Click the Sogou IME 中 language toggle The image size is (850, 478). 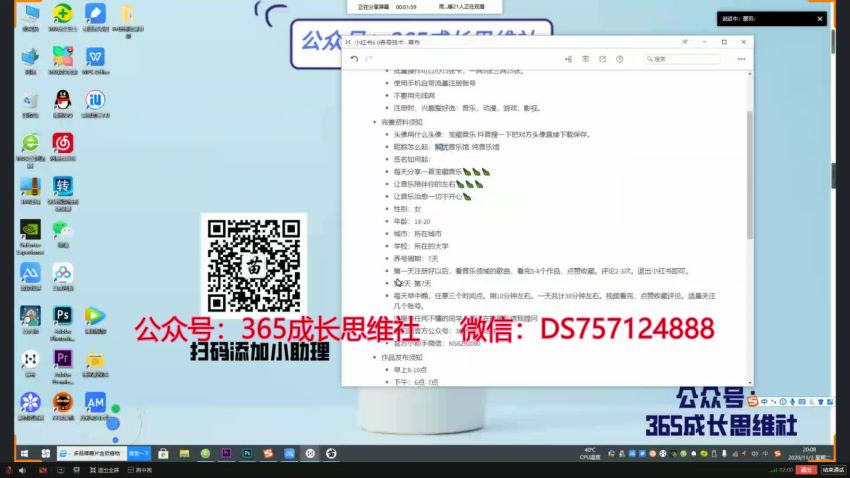click(x=764, y=402)
